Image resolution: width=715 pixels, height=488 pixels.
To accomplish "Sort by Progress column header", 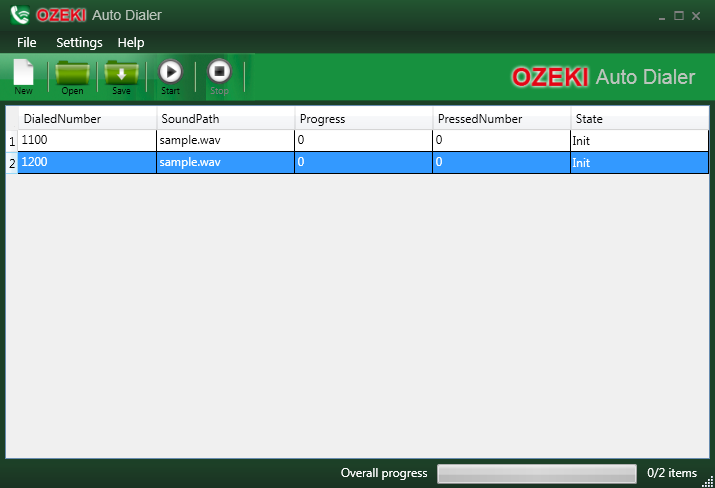I will (363, 119).
